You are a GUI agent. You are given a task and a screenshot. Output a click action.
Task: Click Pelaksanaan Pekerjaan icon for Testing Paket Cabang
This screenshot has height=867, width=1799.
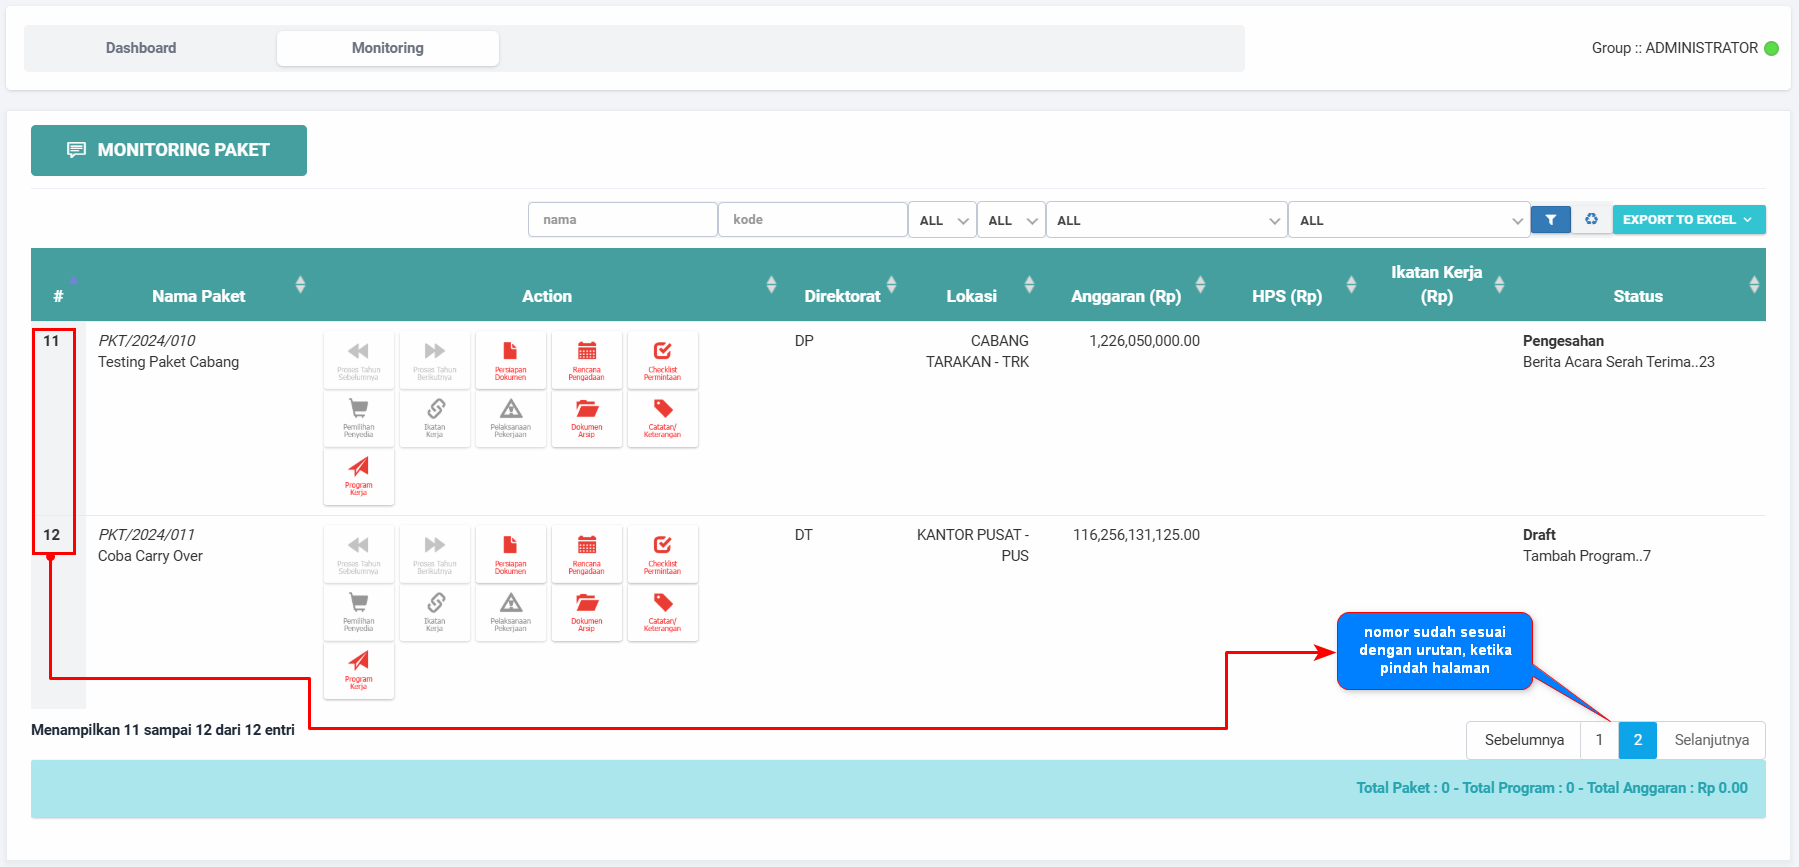510,418
